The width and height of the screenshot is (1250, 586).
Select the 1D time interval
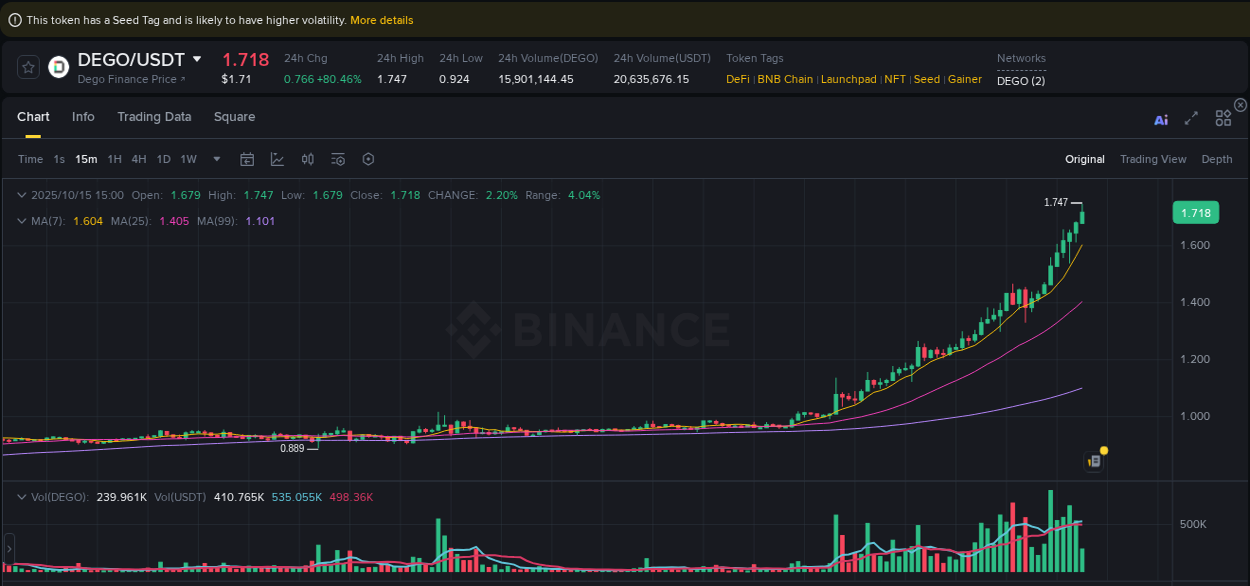[163, 158]
